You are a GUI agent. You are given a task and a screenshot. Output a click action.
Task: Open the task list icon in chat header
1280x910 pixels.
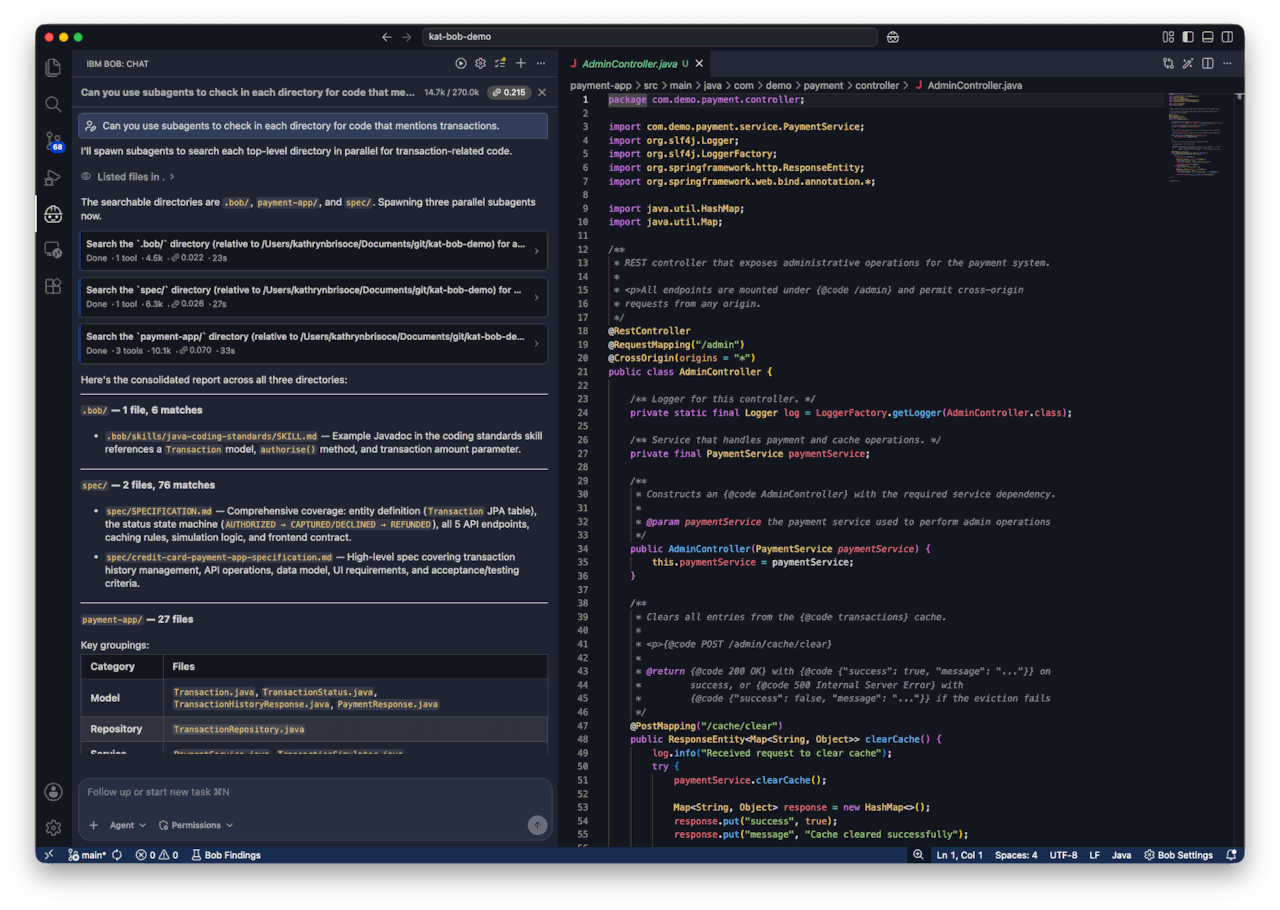point(500,63)
